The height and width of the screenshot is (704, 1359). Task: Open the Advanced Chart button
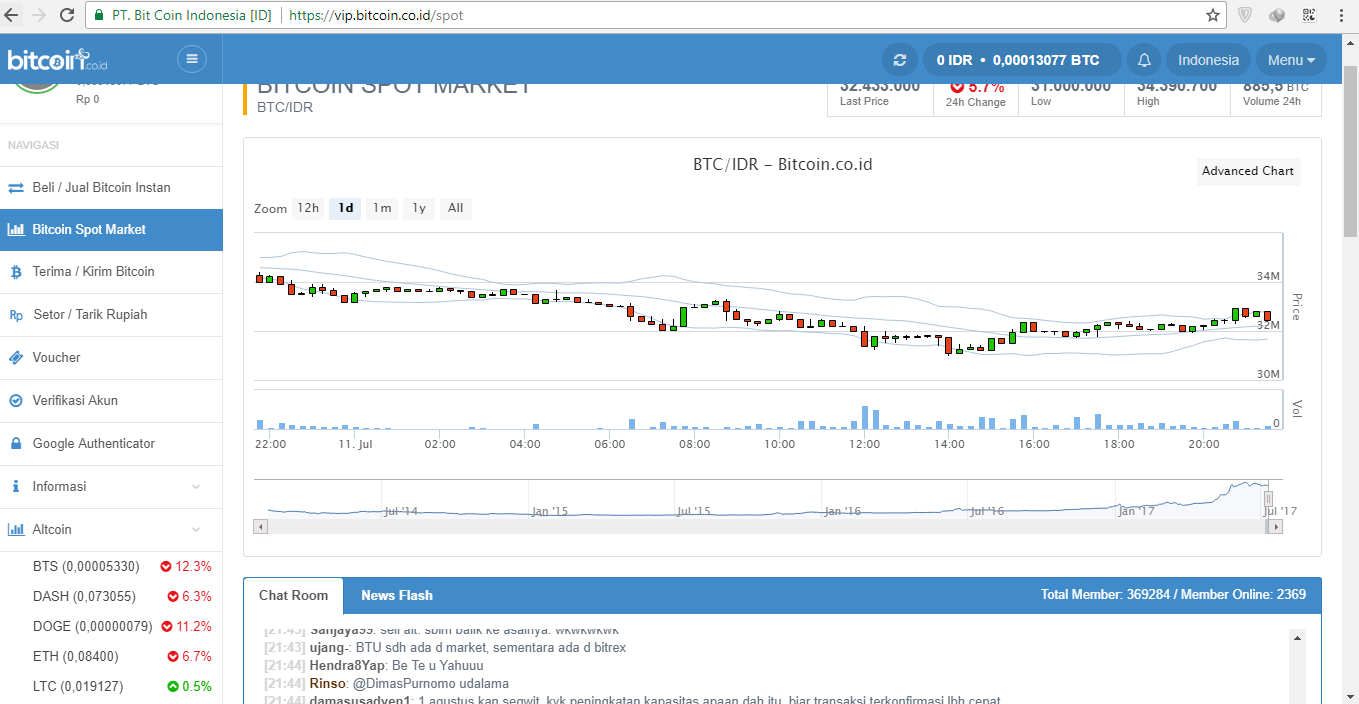tap(1248, 171)
